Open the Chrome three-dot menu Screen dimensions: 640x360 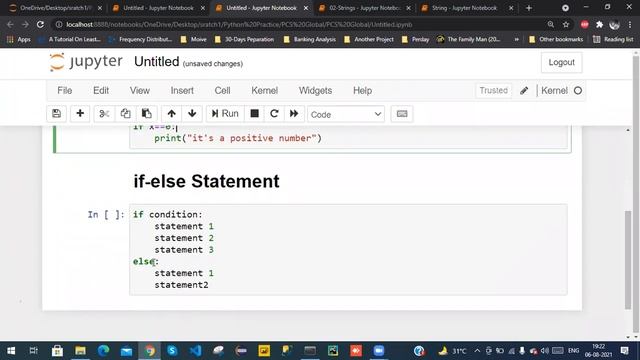tap(630, 24)
